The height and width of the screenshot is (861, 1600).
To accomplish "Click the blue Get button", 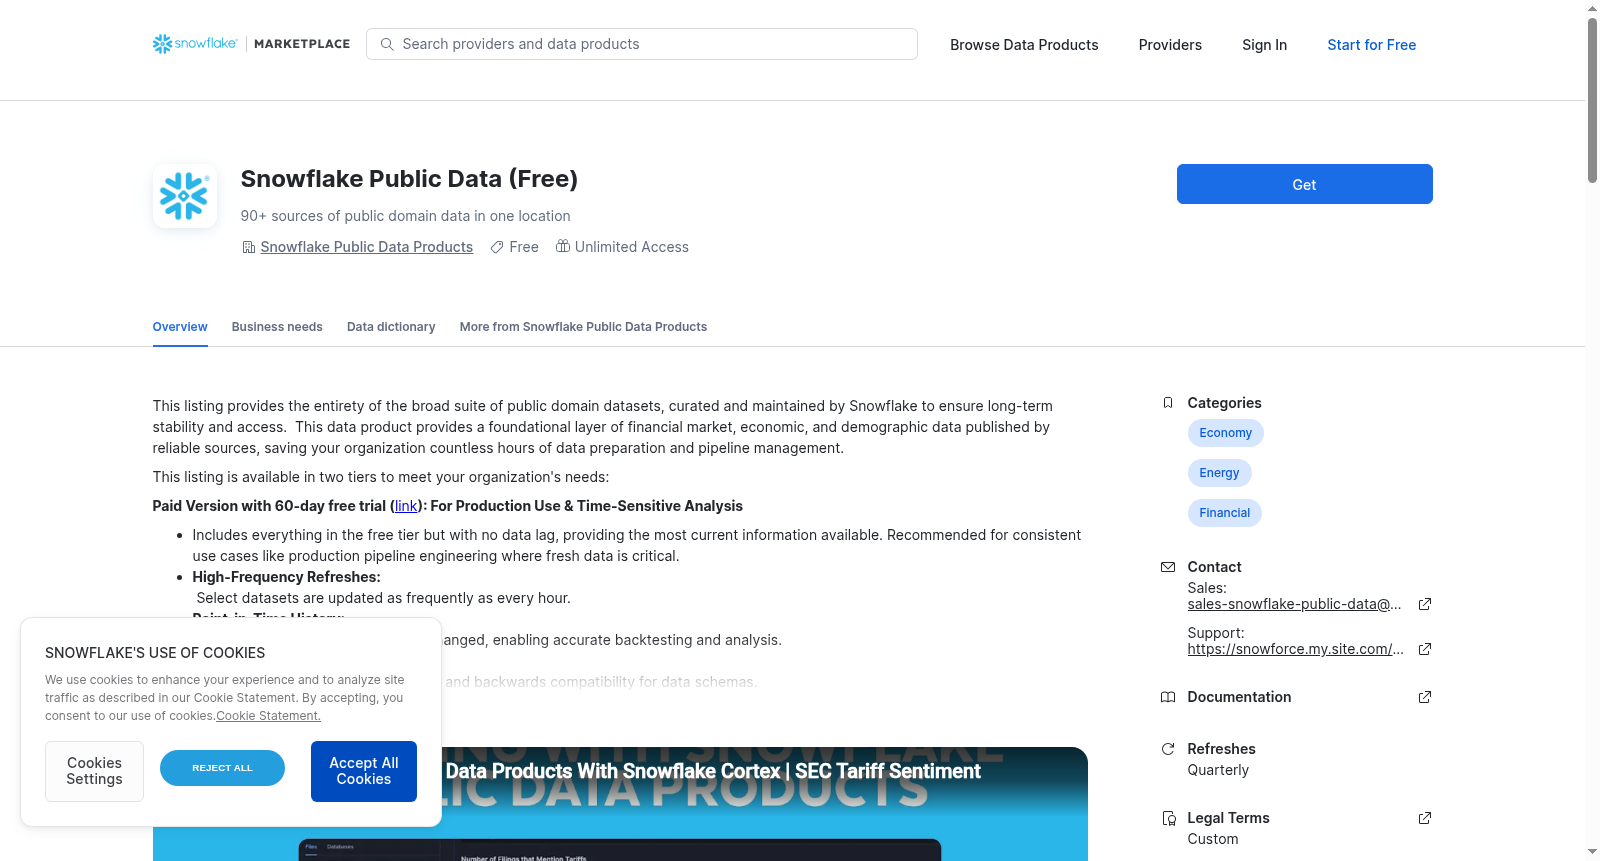I will click(x=1304, y=184).
